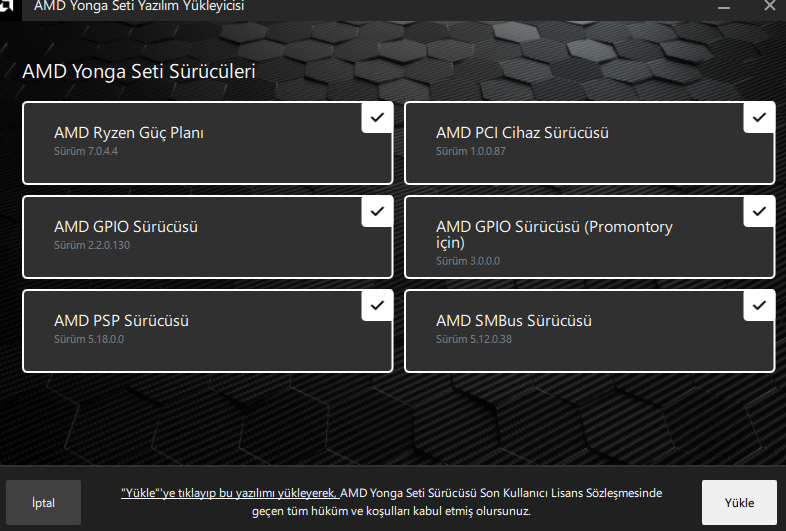
Task: Minimize the AMD installer window
Action: pos(722,6)
